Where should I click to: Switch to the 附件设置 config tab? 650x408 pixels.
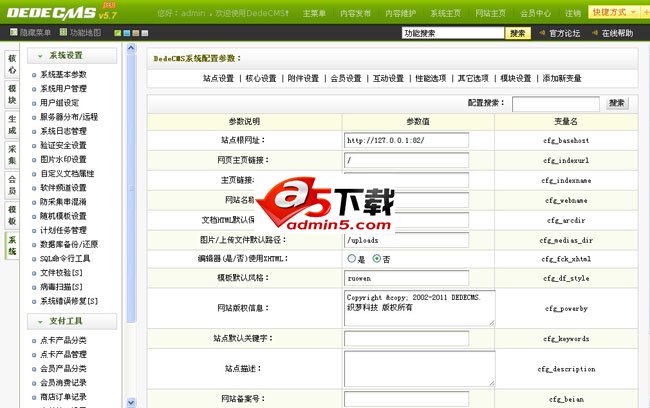[303, 78]
